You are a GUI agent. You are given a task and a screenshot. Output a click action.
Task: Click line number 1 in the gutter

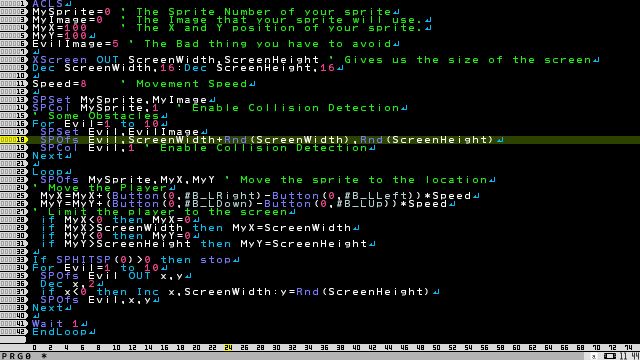pyautogui.click(x=13, y=3)
